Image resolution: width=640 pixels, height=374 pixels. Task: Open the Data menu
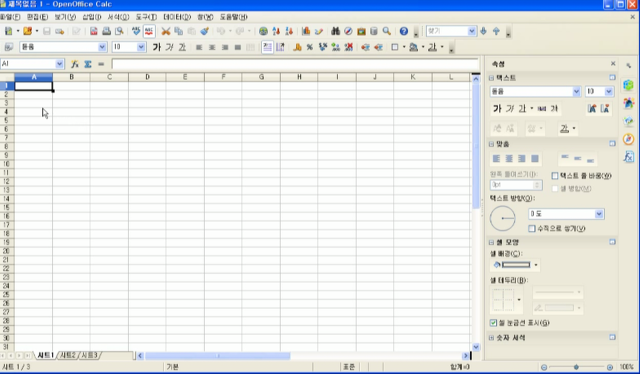[x=177, y=17]
